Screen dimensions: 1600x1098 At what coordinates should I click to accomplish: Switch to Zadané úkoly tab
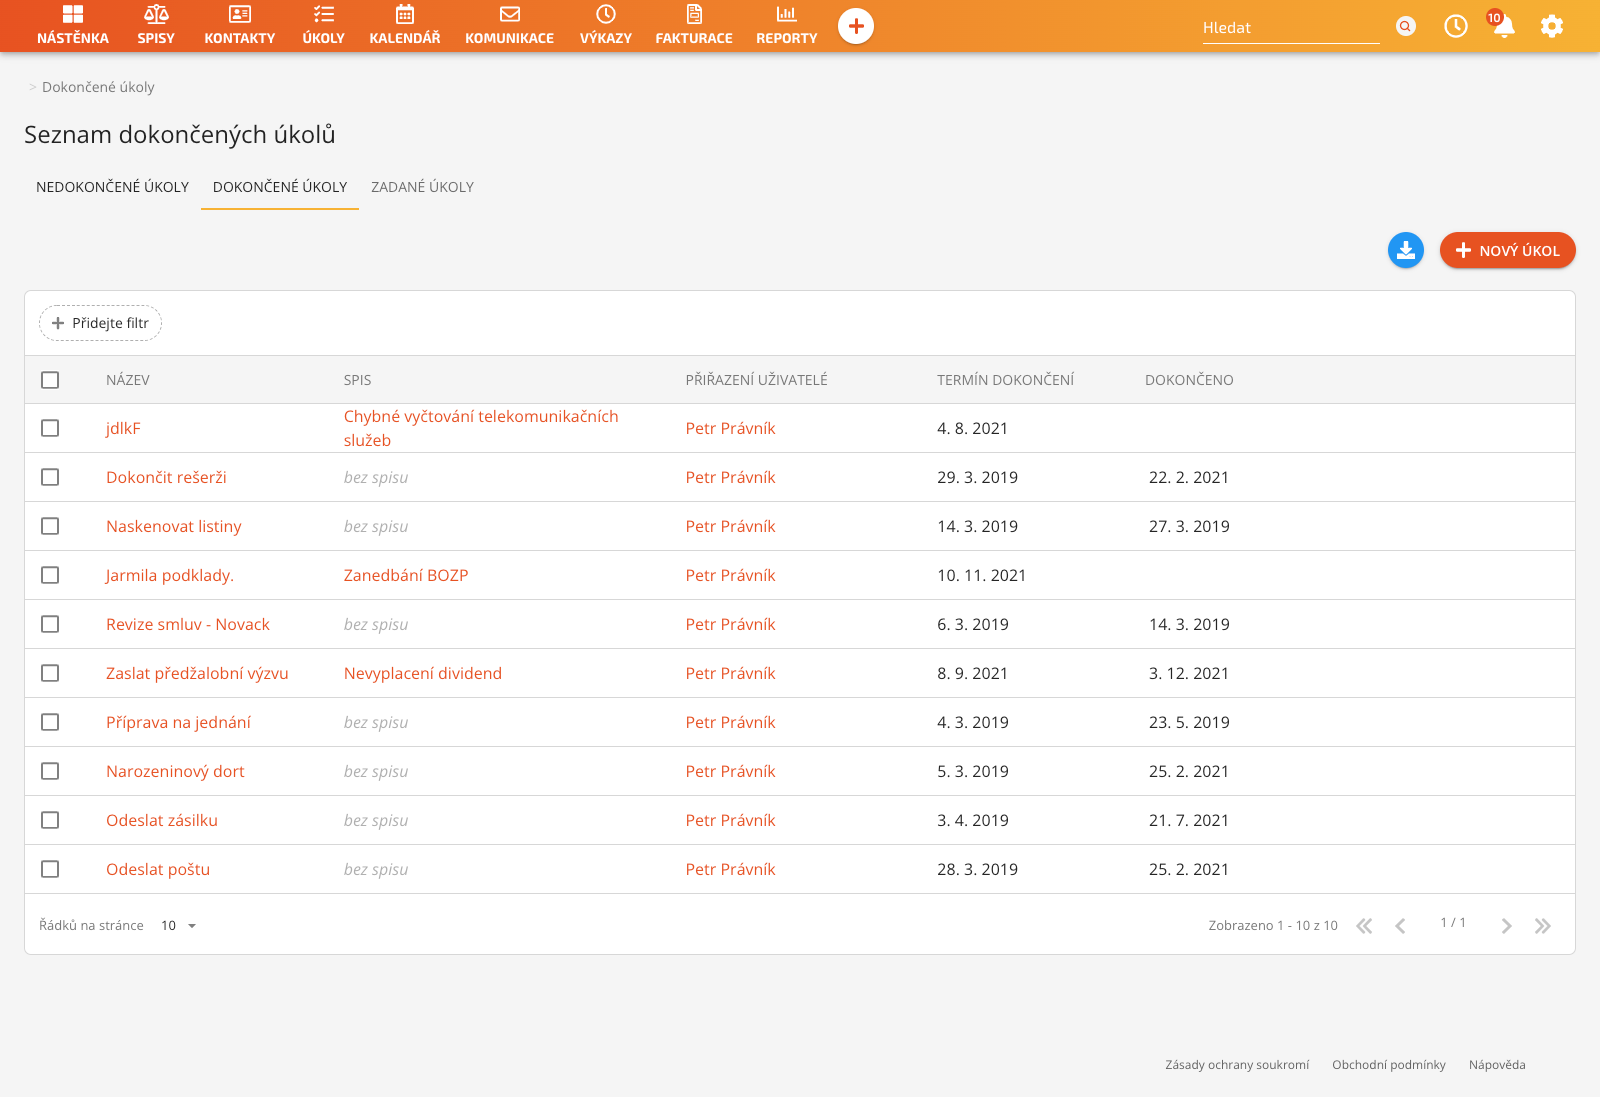coord(422,187)
